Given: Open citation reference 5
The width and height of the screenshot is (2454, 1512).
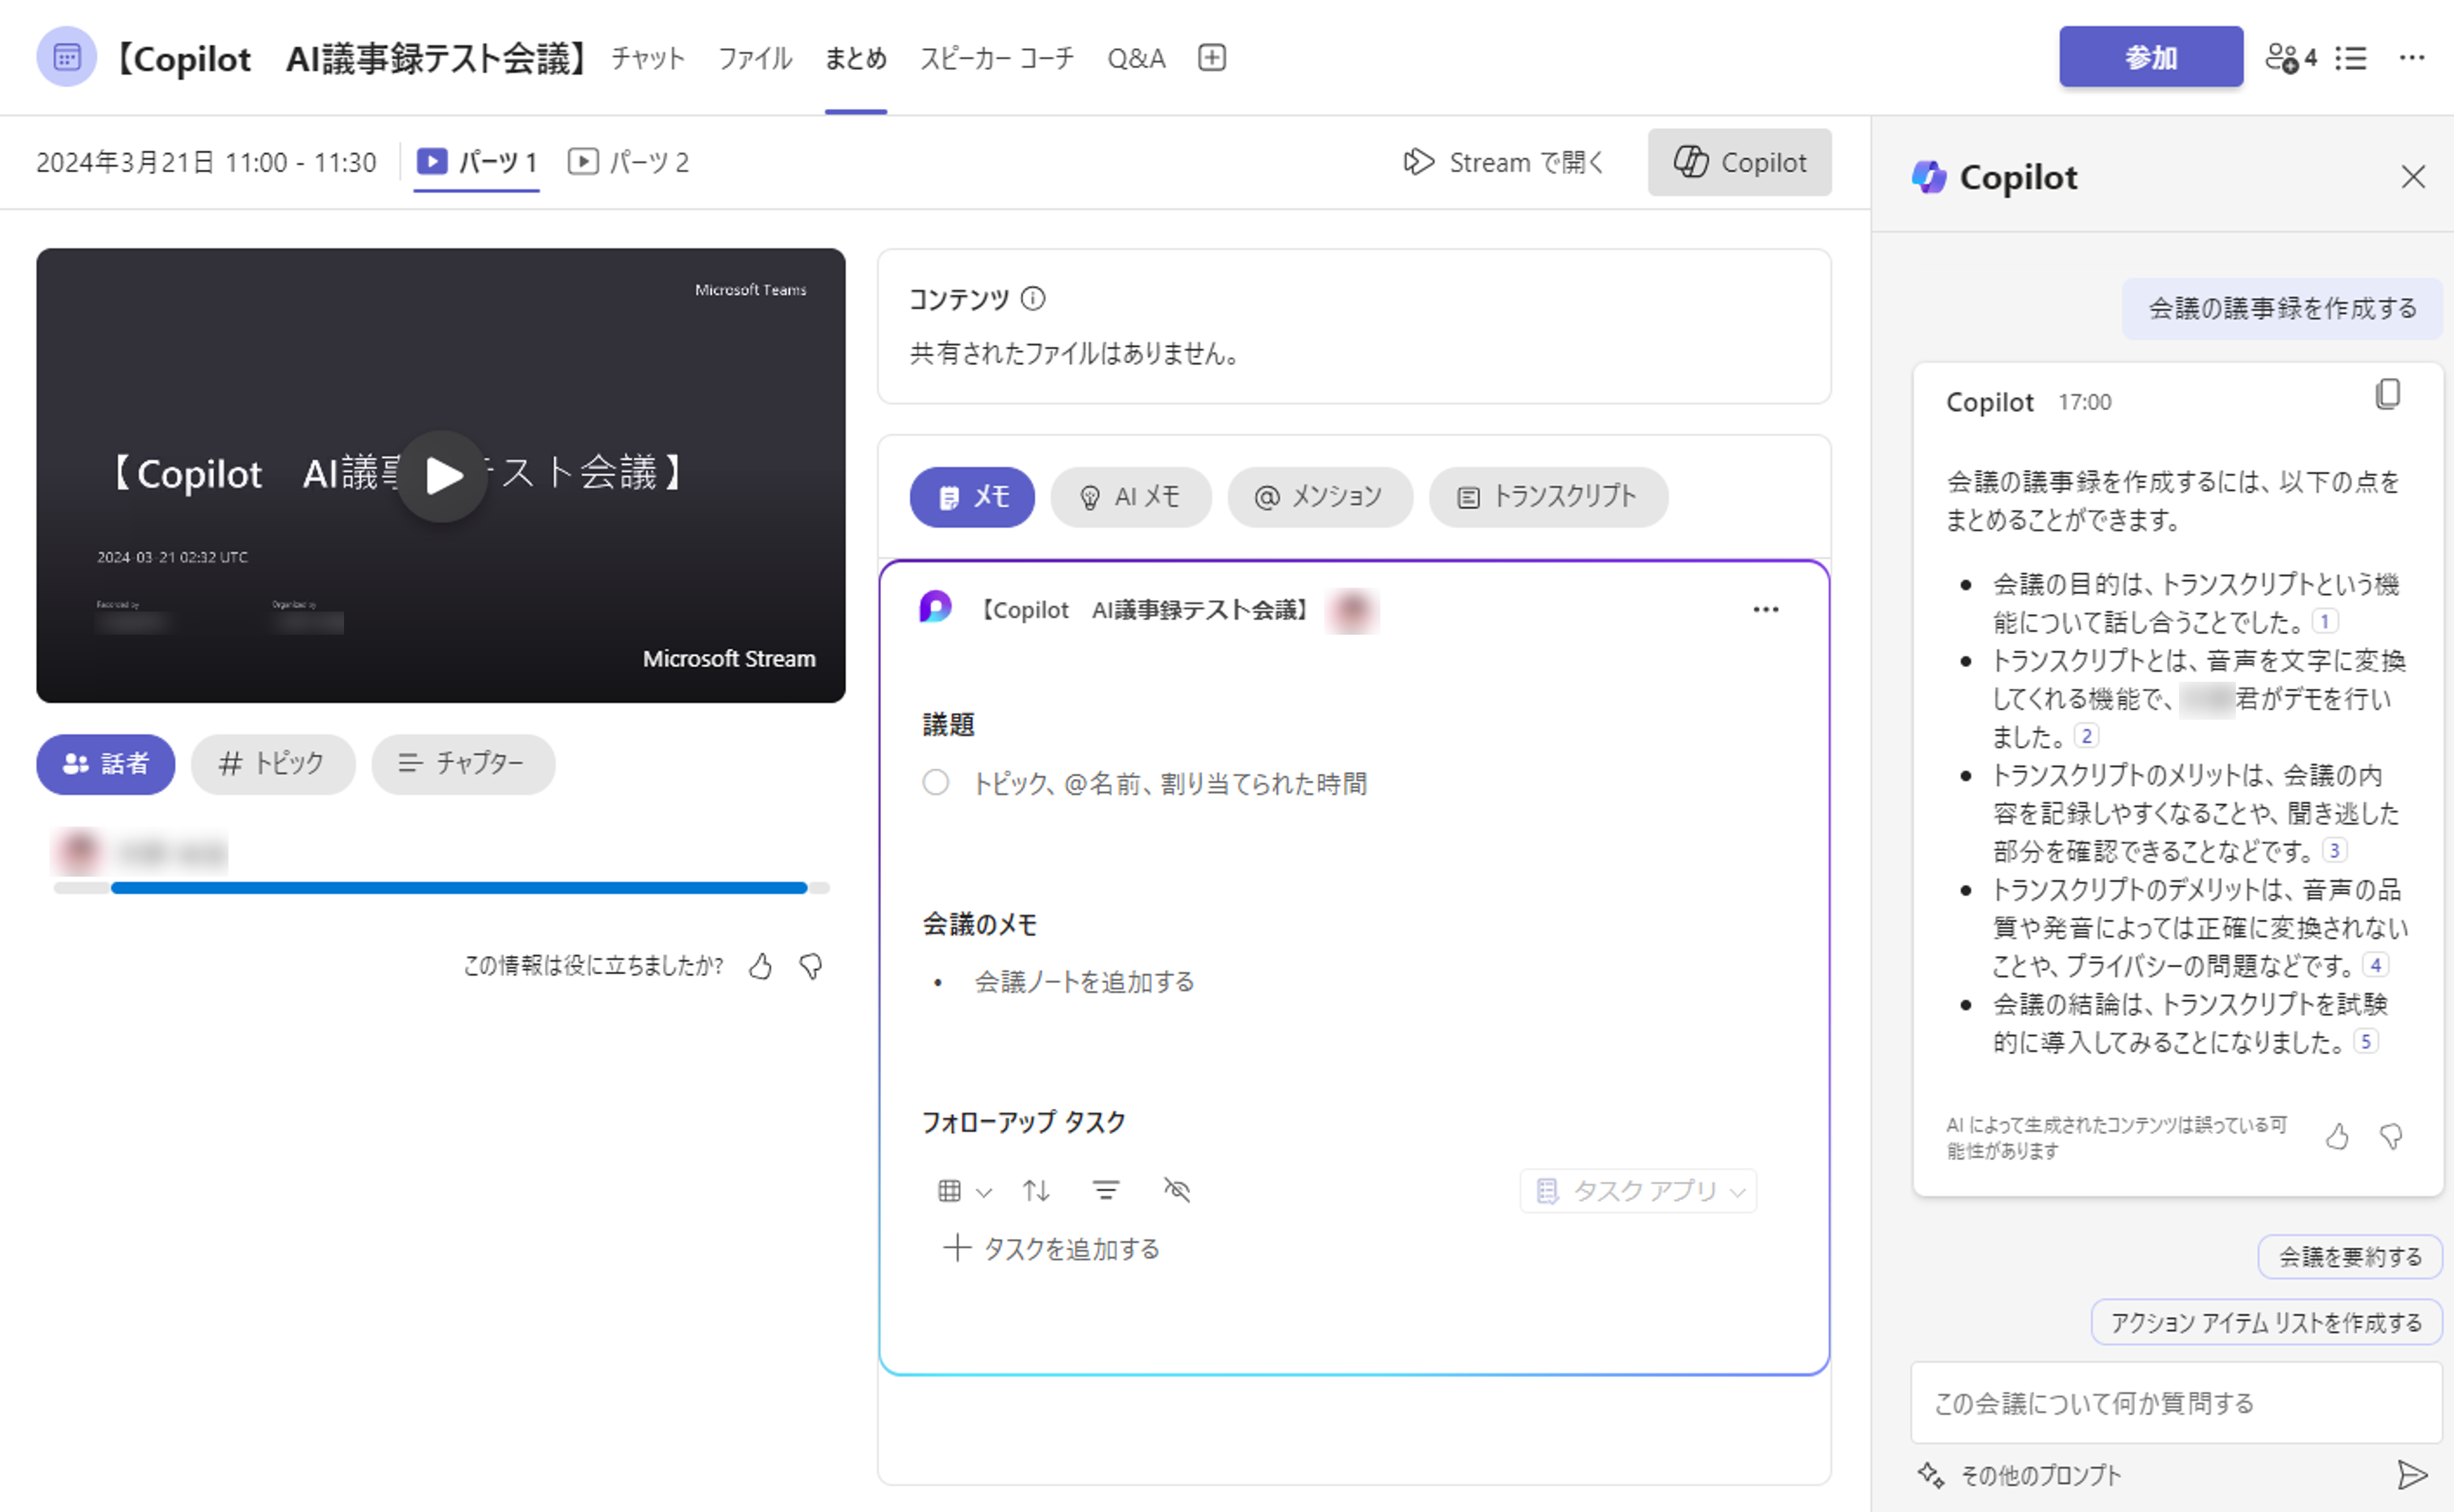Looking at the screenshot, I should pos(2365,1041).
